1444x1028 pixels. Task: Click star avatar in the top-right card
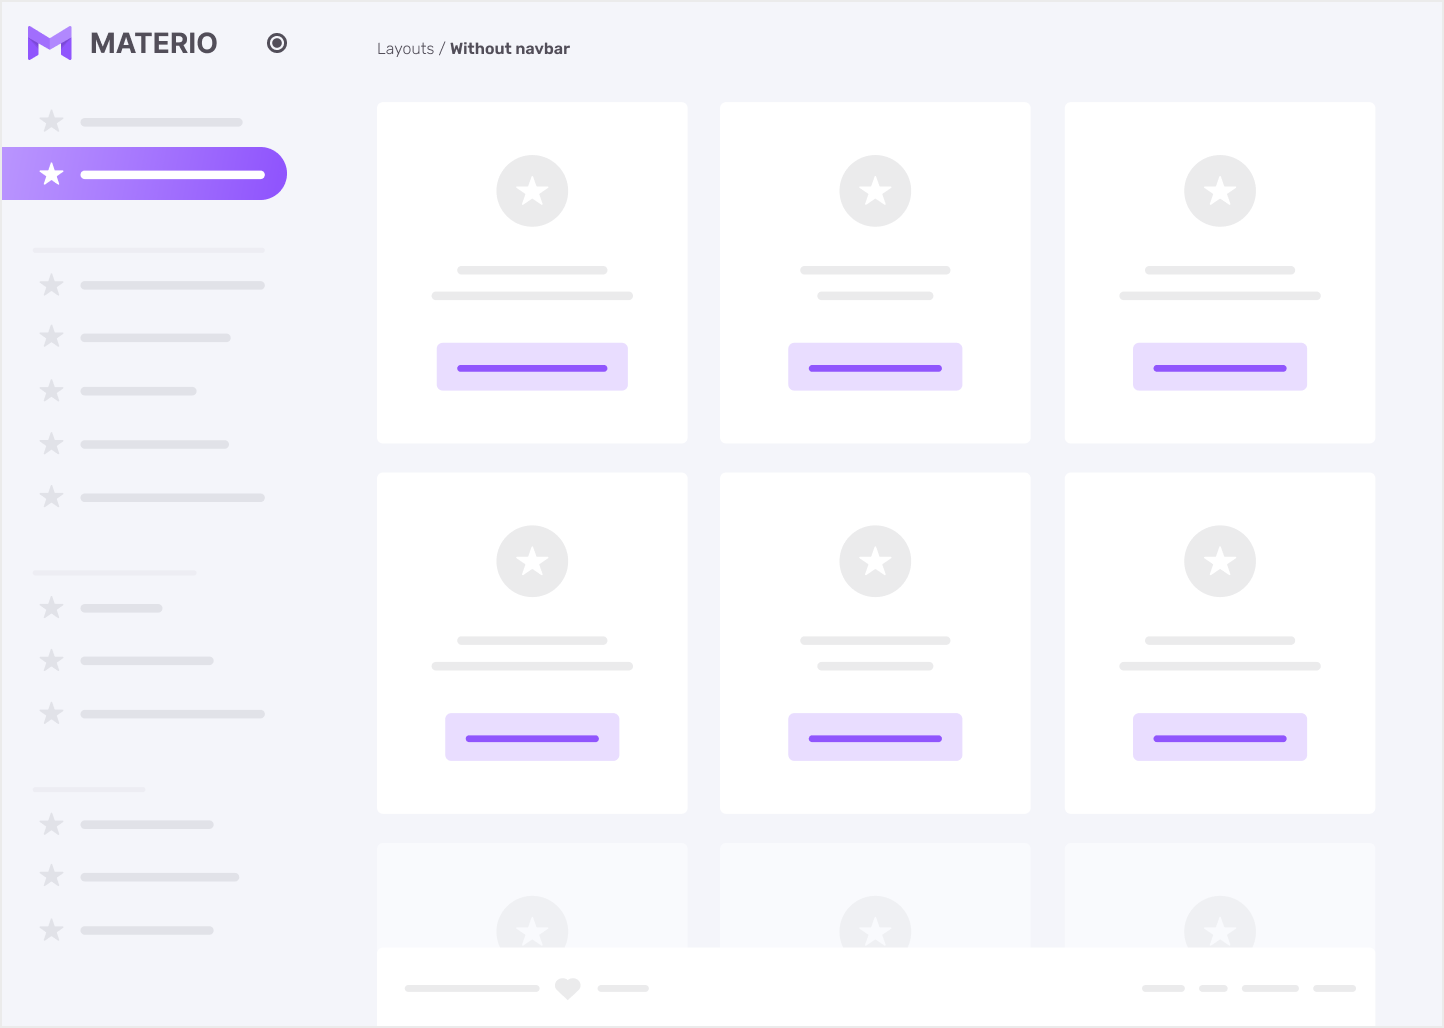1219,191
